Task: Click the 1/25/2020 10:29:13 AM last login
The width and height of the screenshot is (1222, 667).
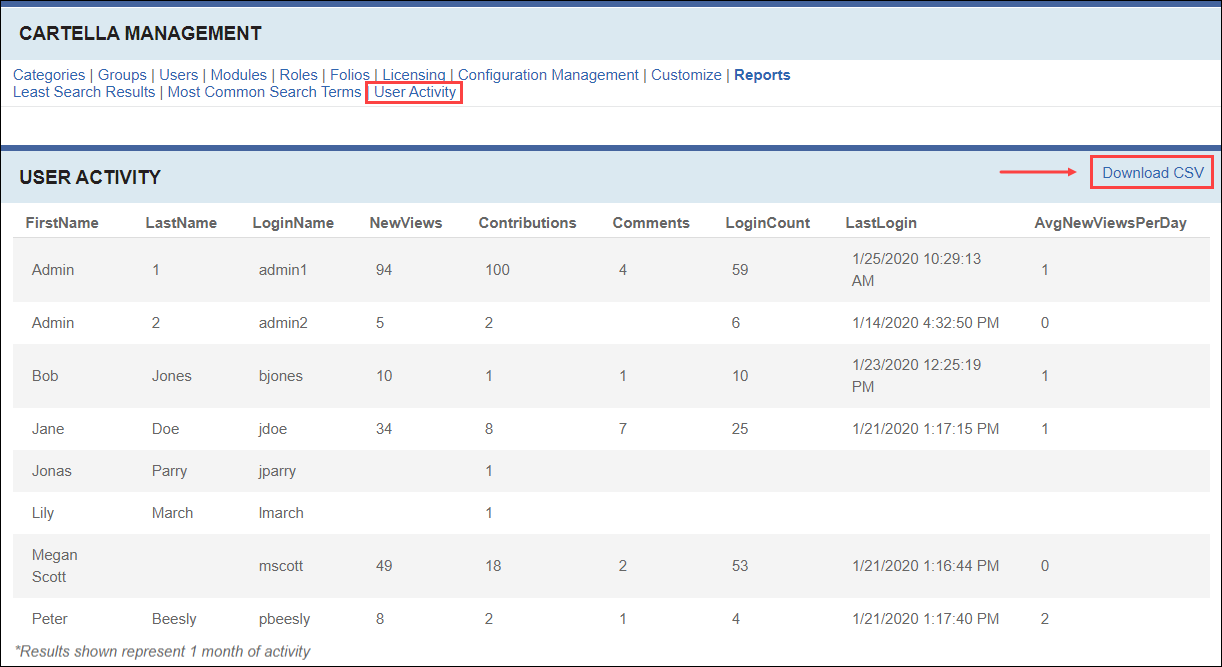Action: pos(916,270)
